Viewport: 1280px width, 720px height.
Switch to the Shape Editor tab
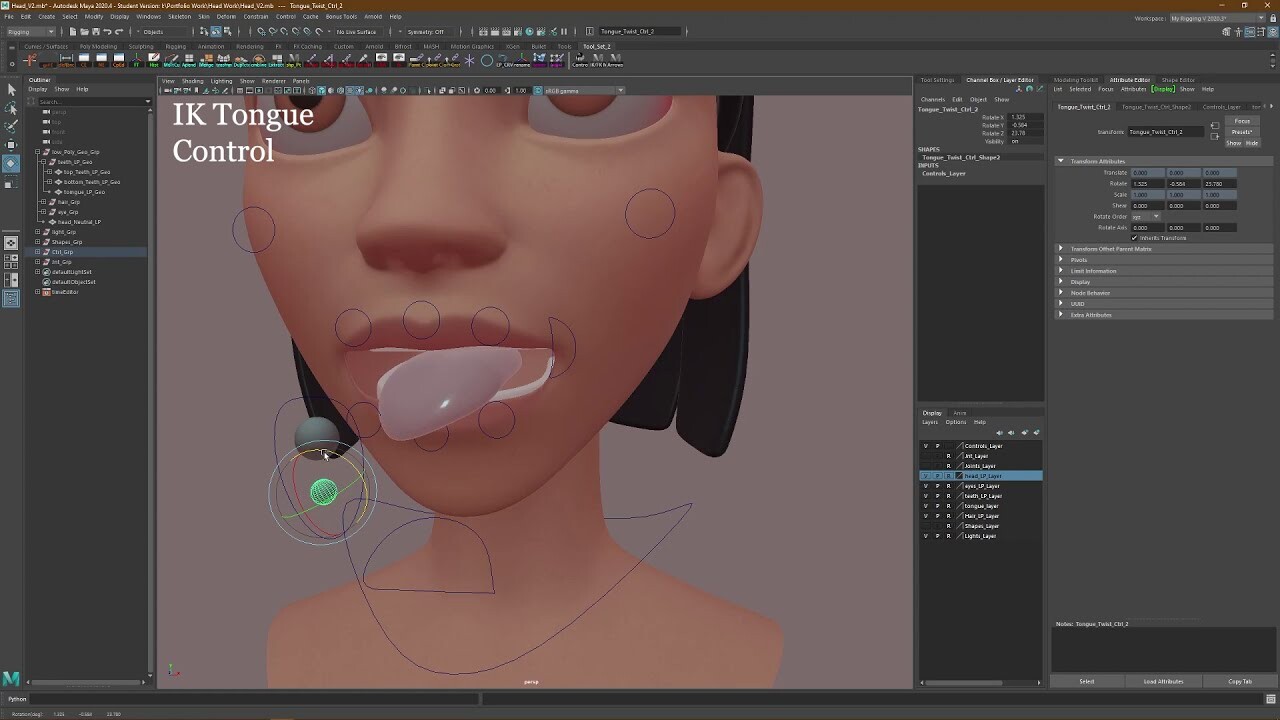pos(1180,79)
